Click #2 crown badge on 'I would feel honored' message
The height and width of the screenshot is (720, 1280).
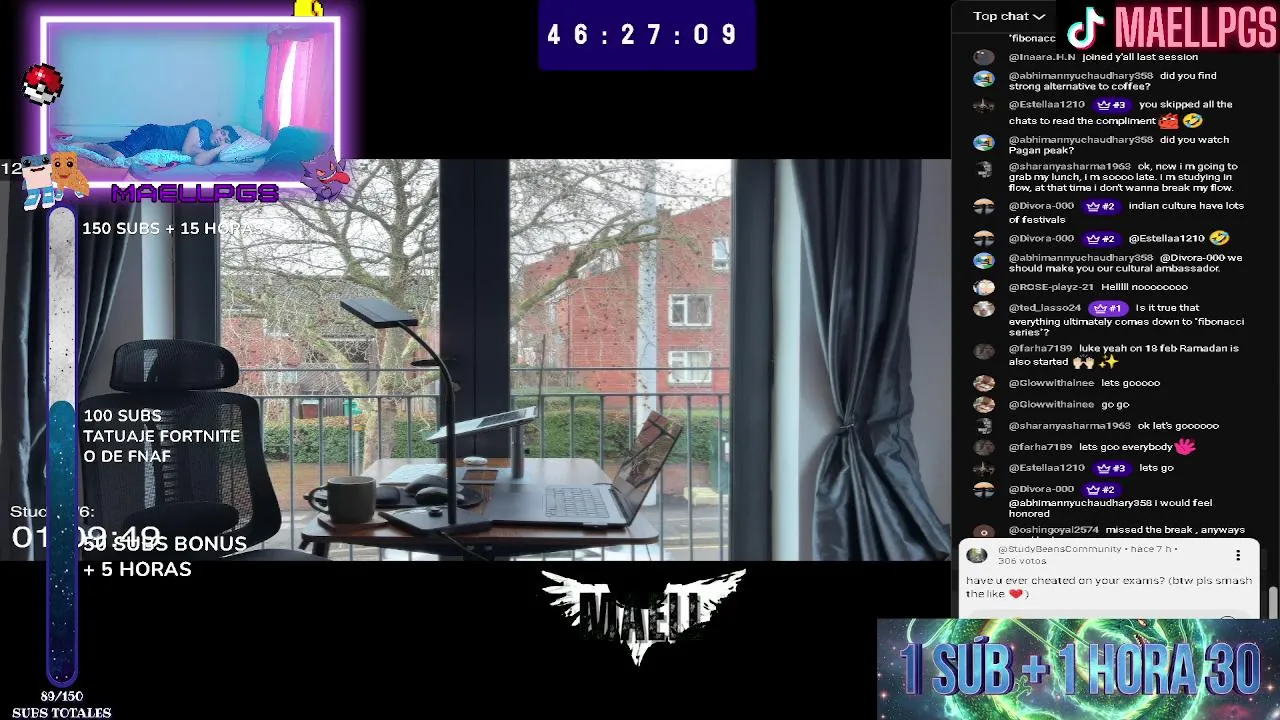pos(1100,489)
